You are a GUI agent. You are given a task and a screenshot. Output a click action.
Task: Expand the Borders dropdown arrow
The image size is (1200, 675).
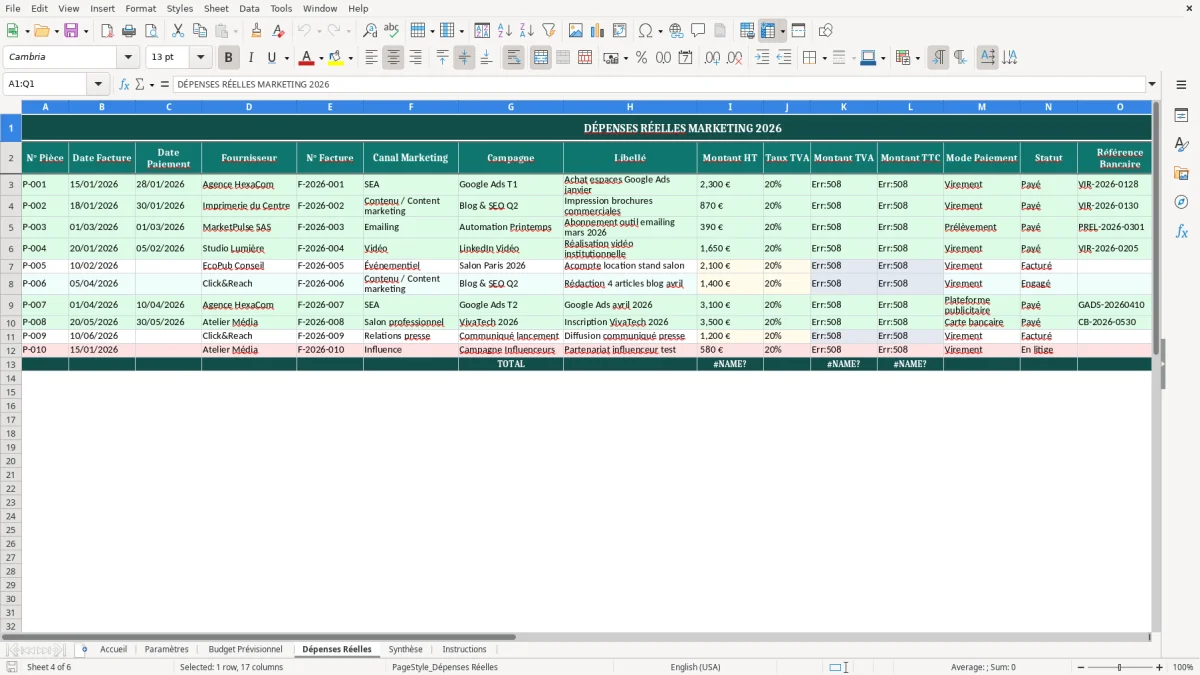823,58
